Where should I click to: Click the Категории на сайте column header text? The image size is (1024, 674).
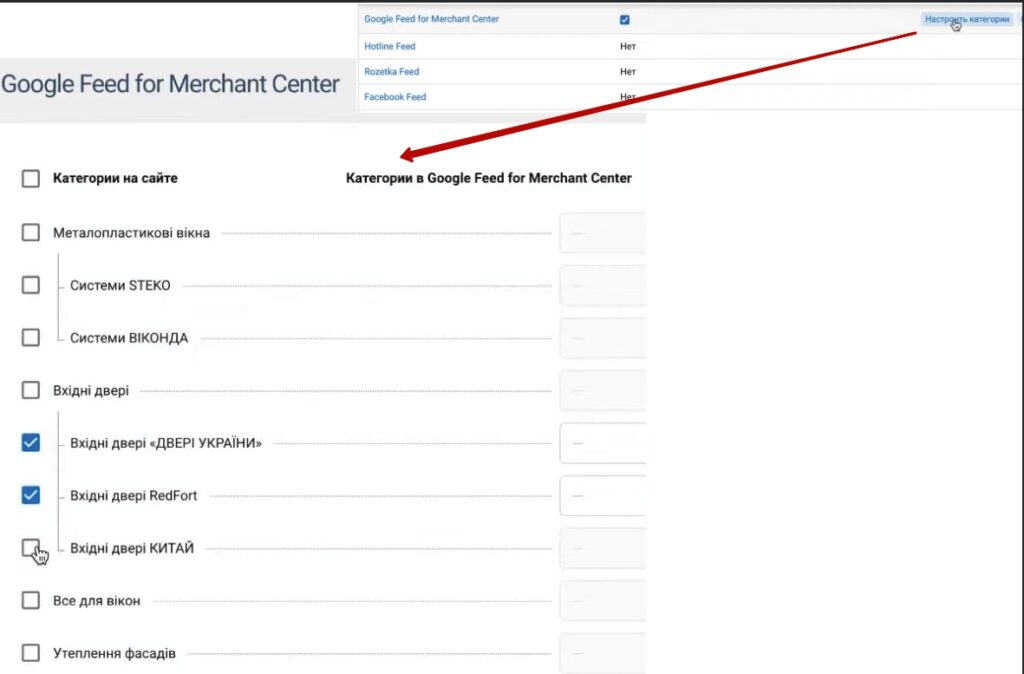(x=115, y=178)
